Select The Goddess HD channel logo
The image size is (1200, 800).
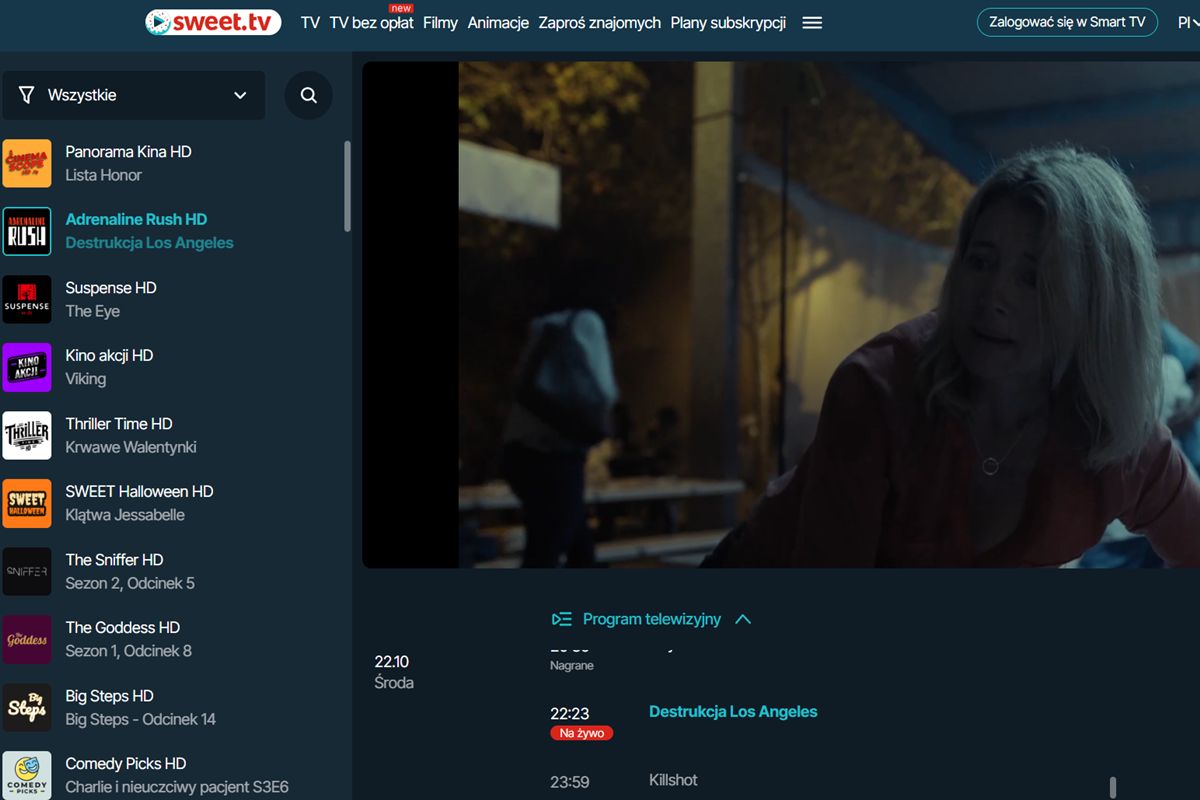pyautogui.click(x=27, y=639)
